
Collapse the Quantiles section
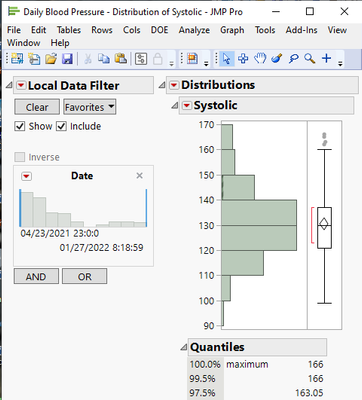(184, 348)
